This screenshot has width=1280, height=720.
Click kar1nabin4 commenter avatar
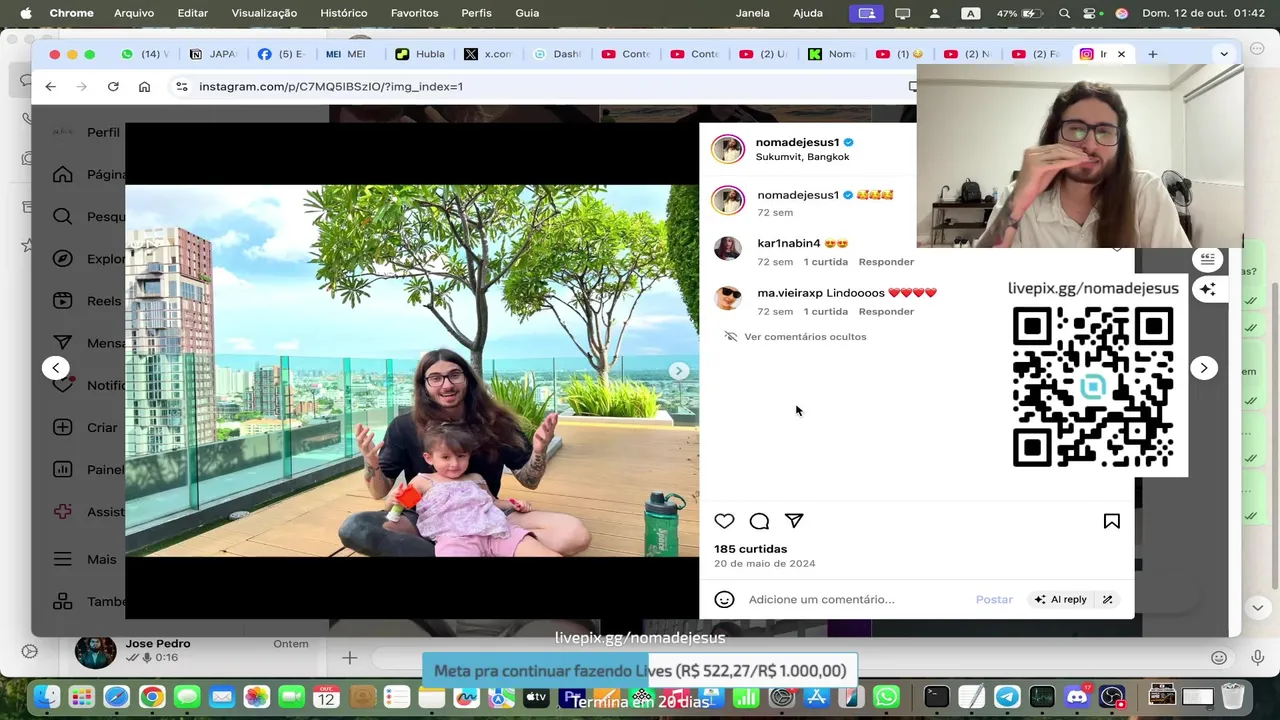point(728,248)
